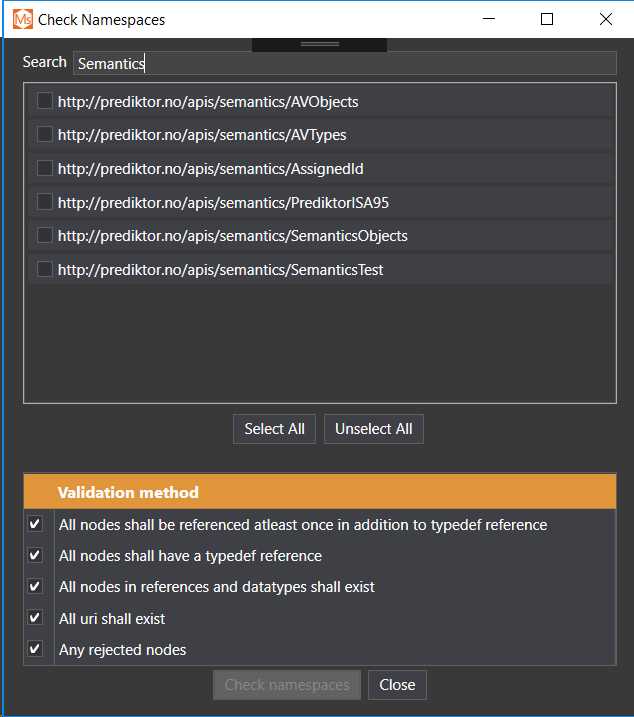Click the Check namespaces button
This screenshot has height=717, width=634.
(x=287, y=685)
